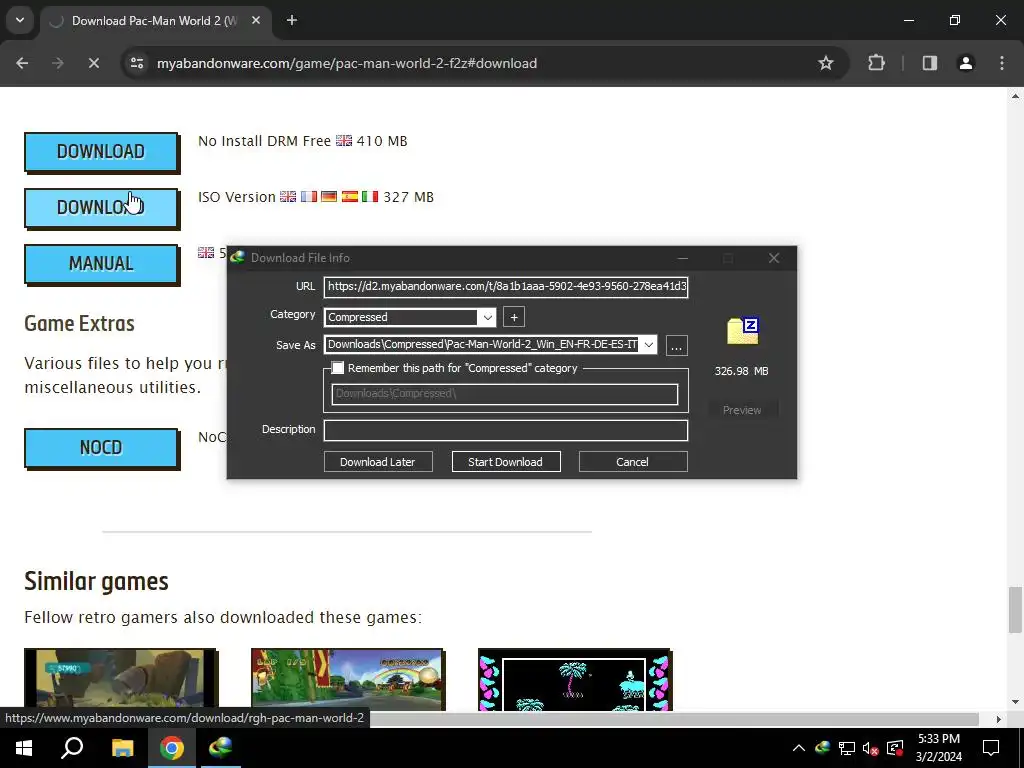1024x768 pixels.
Task: Browse for save location with ellipsis button
Action: (x=677, y=345)
